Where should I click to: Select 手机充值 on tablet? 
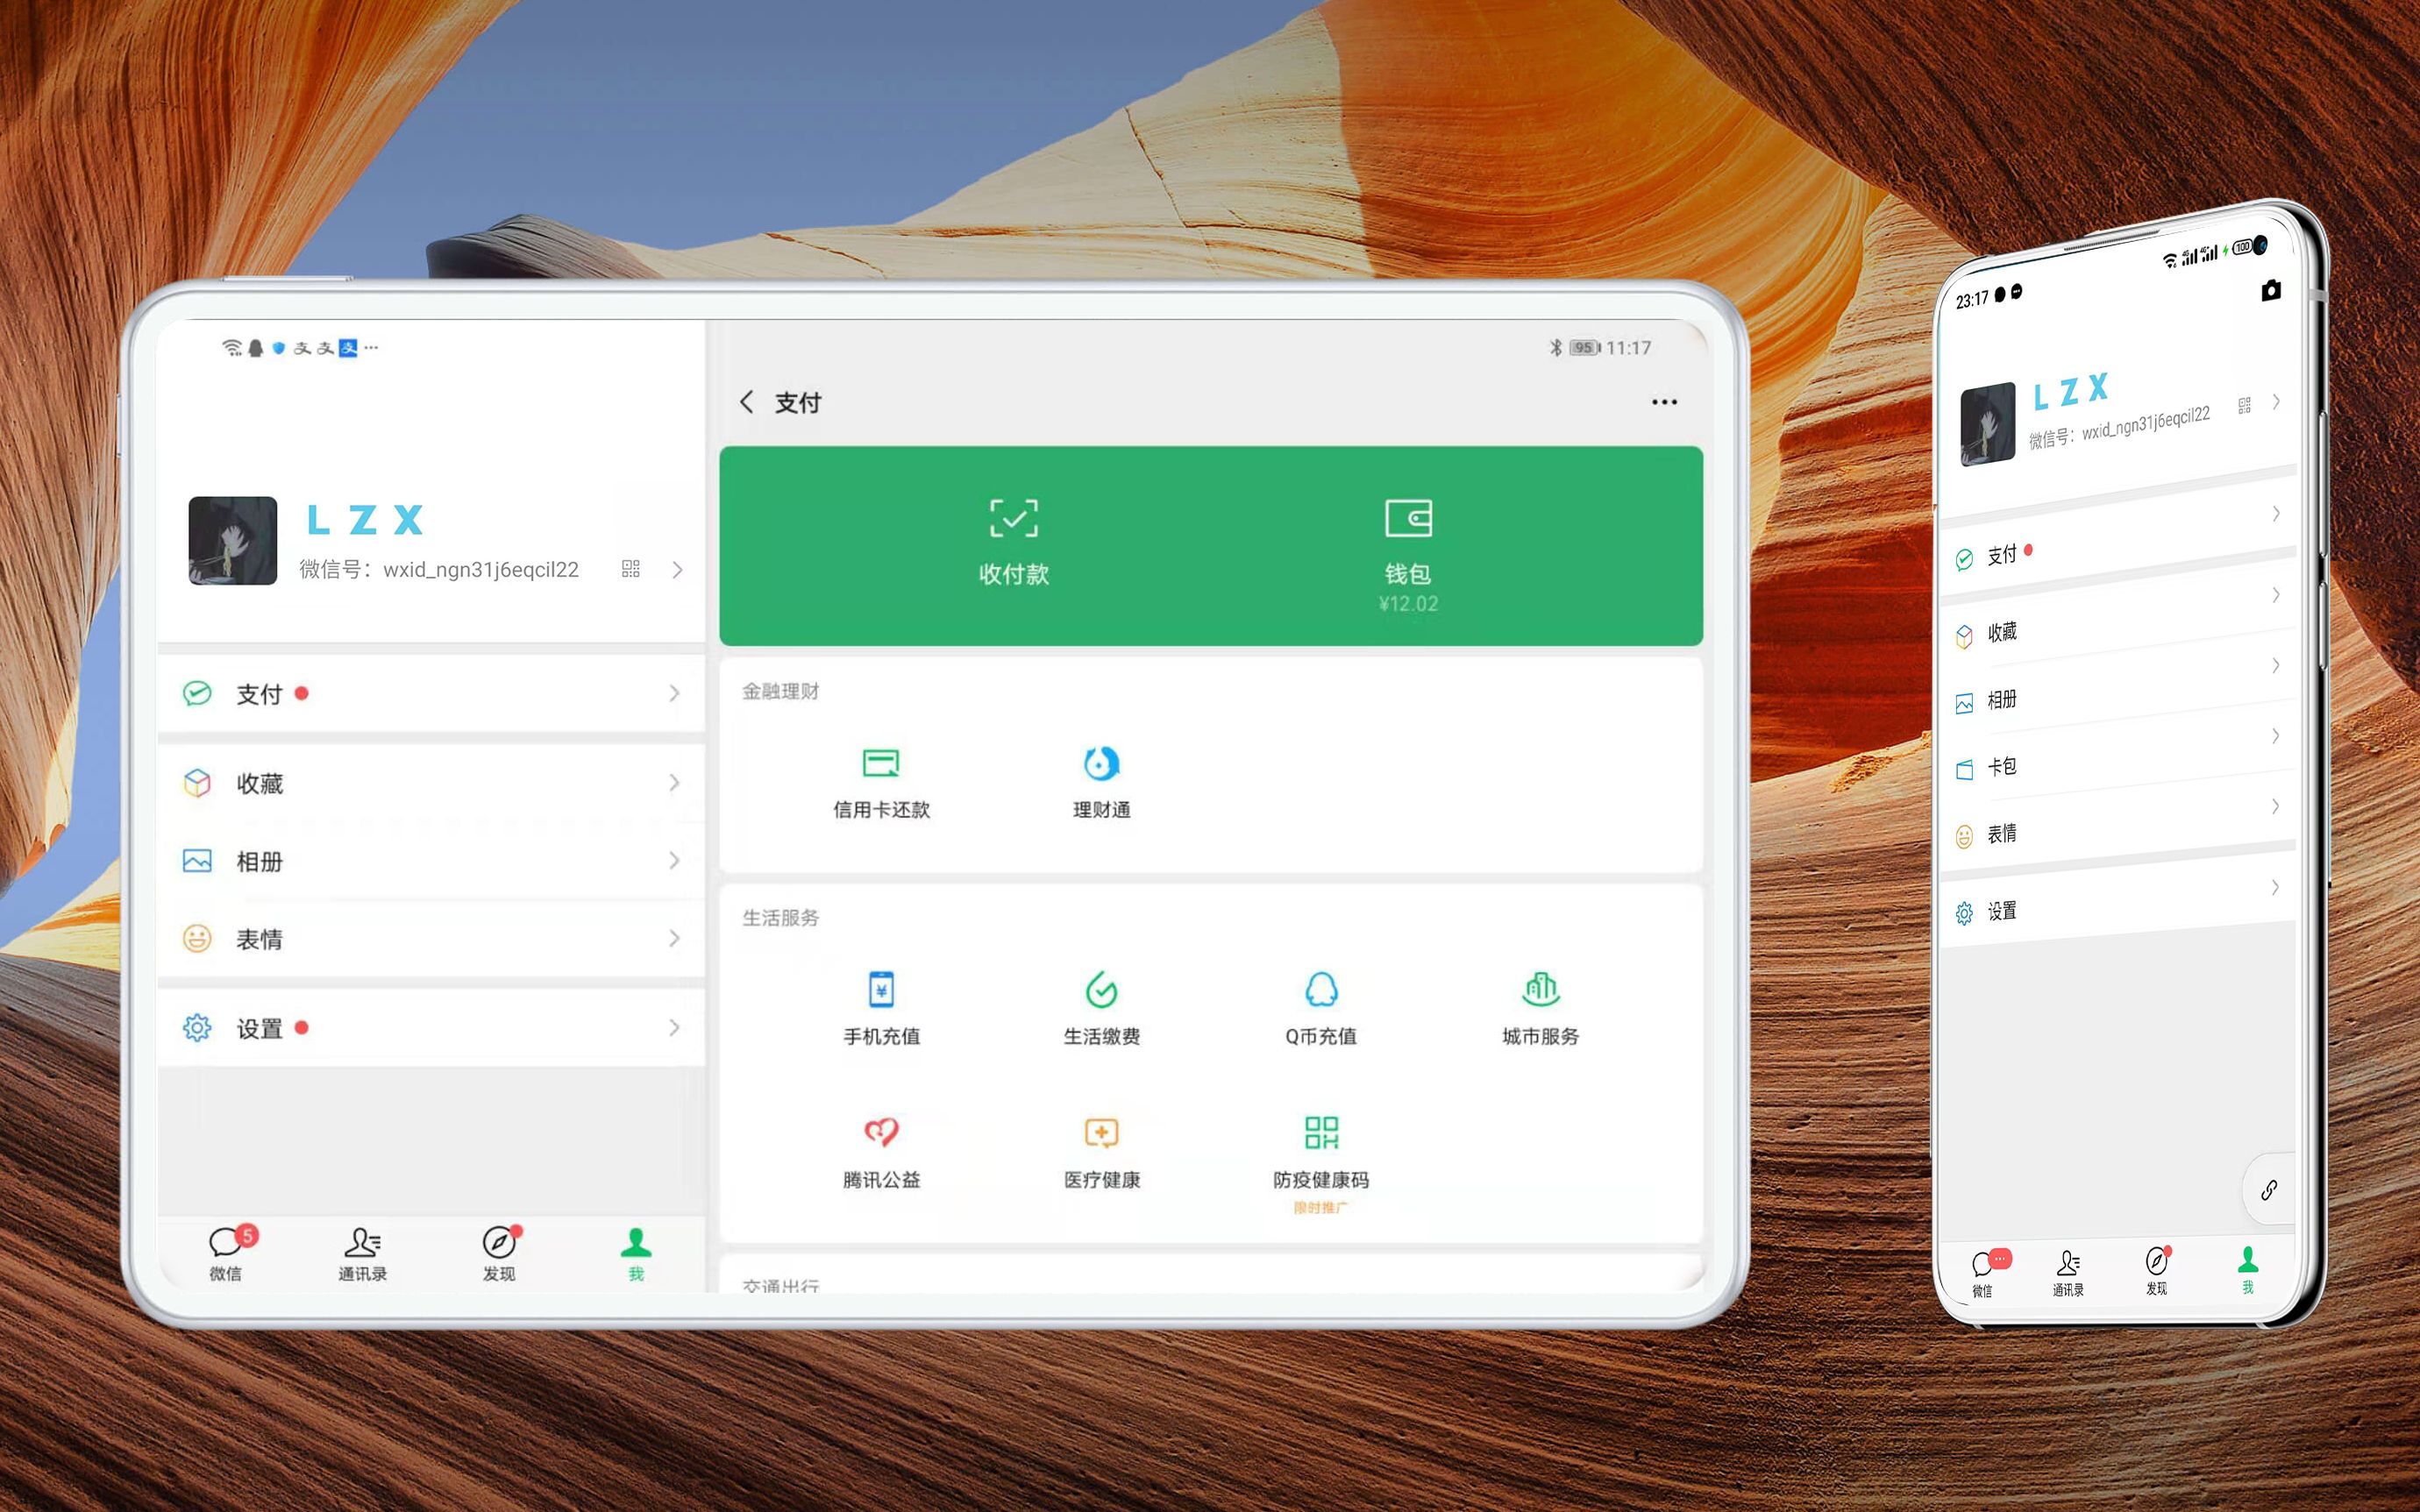pos(881,1009)
